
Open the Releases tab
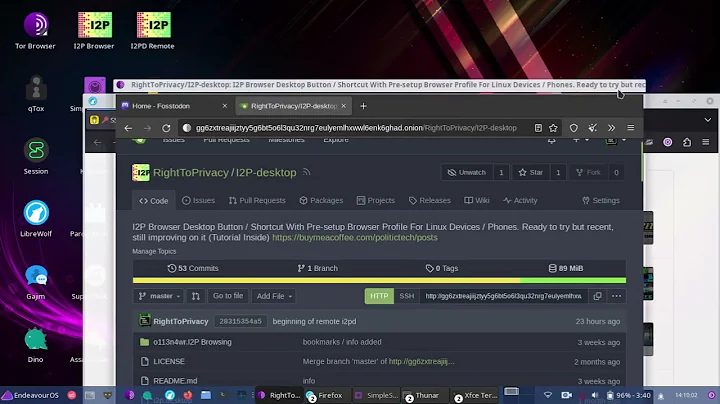(429, 201)
